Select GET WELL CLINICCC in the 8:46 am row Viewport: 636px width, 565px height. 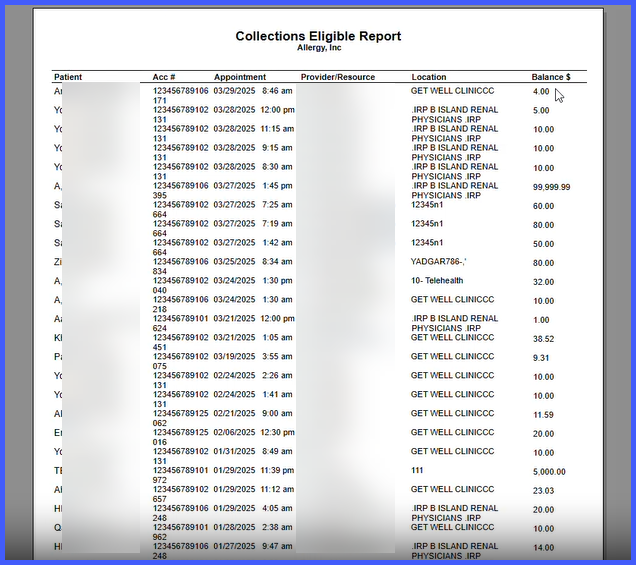coord(452,91)
